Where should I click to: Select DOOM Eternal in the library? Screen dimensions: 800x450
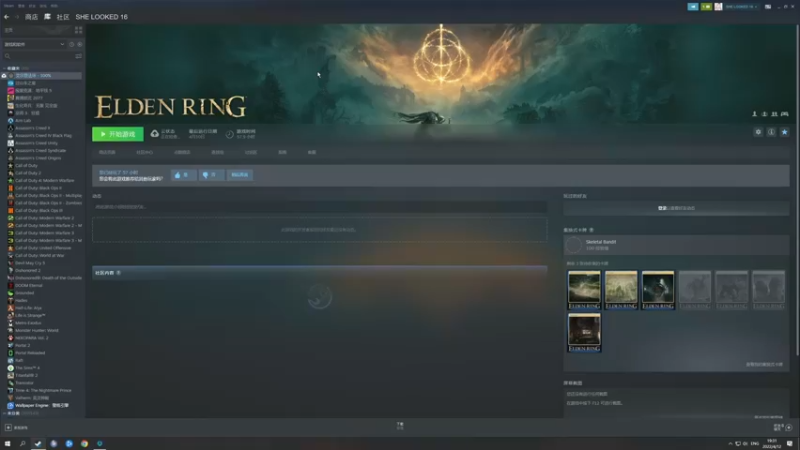tap(29, 285)
